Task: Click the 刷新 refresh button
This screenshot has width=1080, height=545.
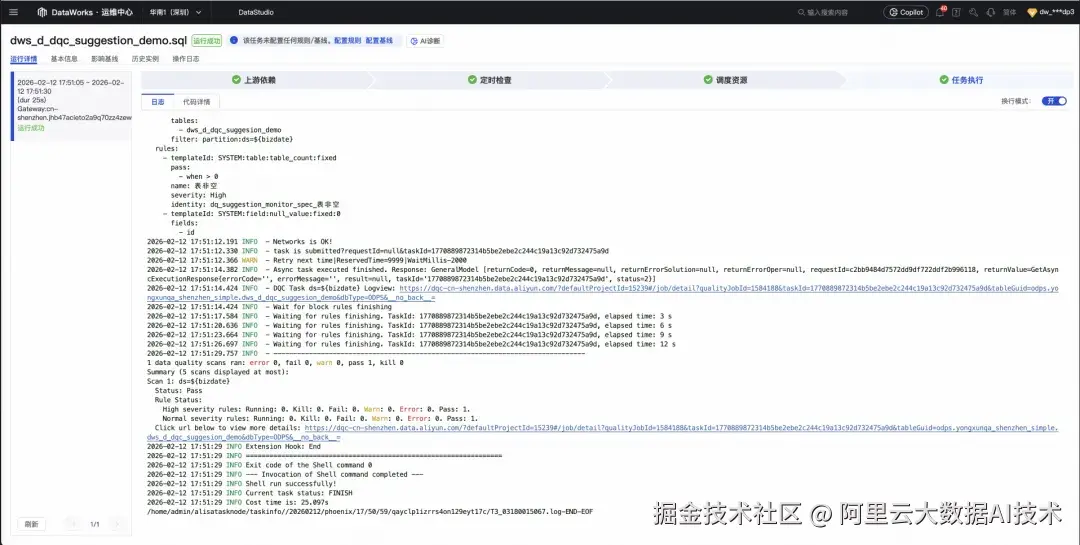Action: pyautogui.click(x=31, y=524)
